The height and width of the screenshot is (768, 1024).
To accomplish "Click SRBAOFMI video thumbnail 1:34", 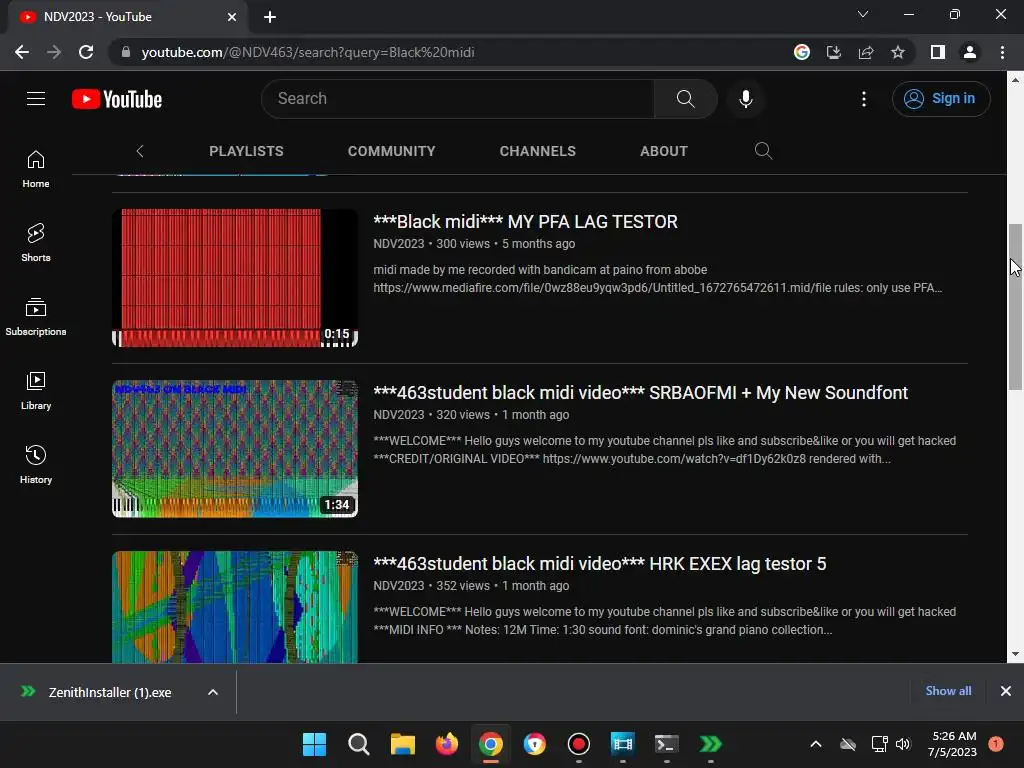I will pyautogui.click(x=235, y=449).
